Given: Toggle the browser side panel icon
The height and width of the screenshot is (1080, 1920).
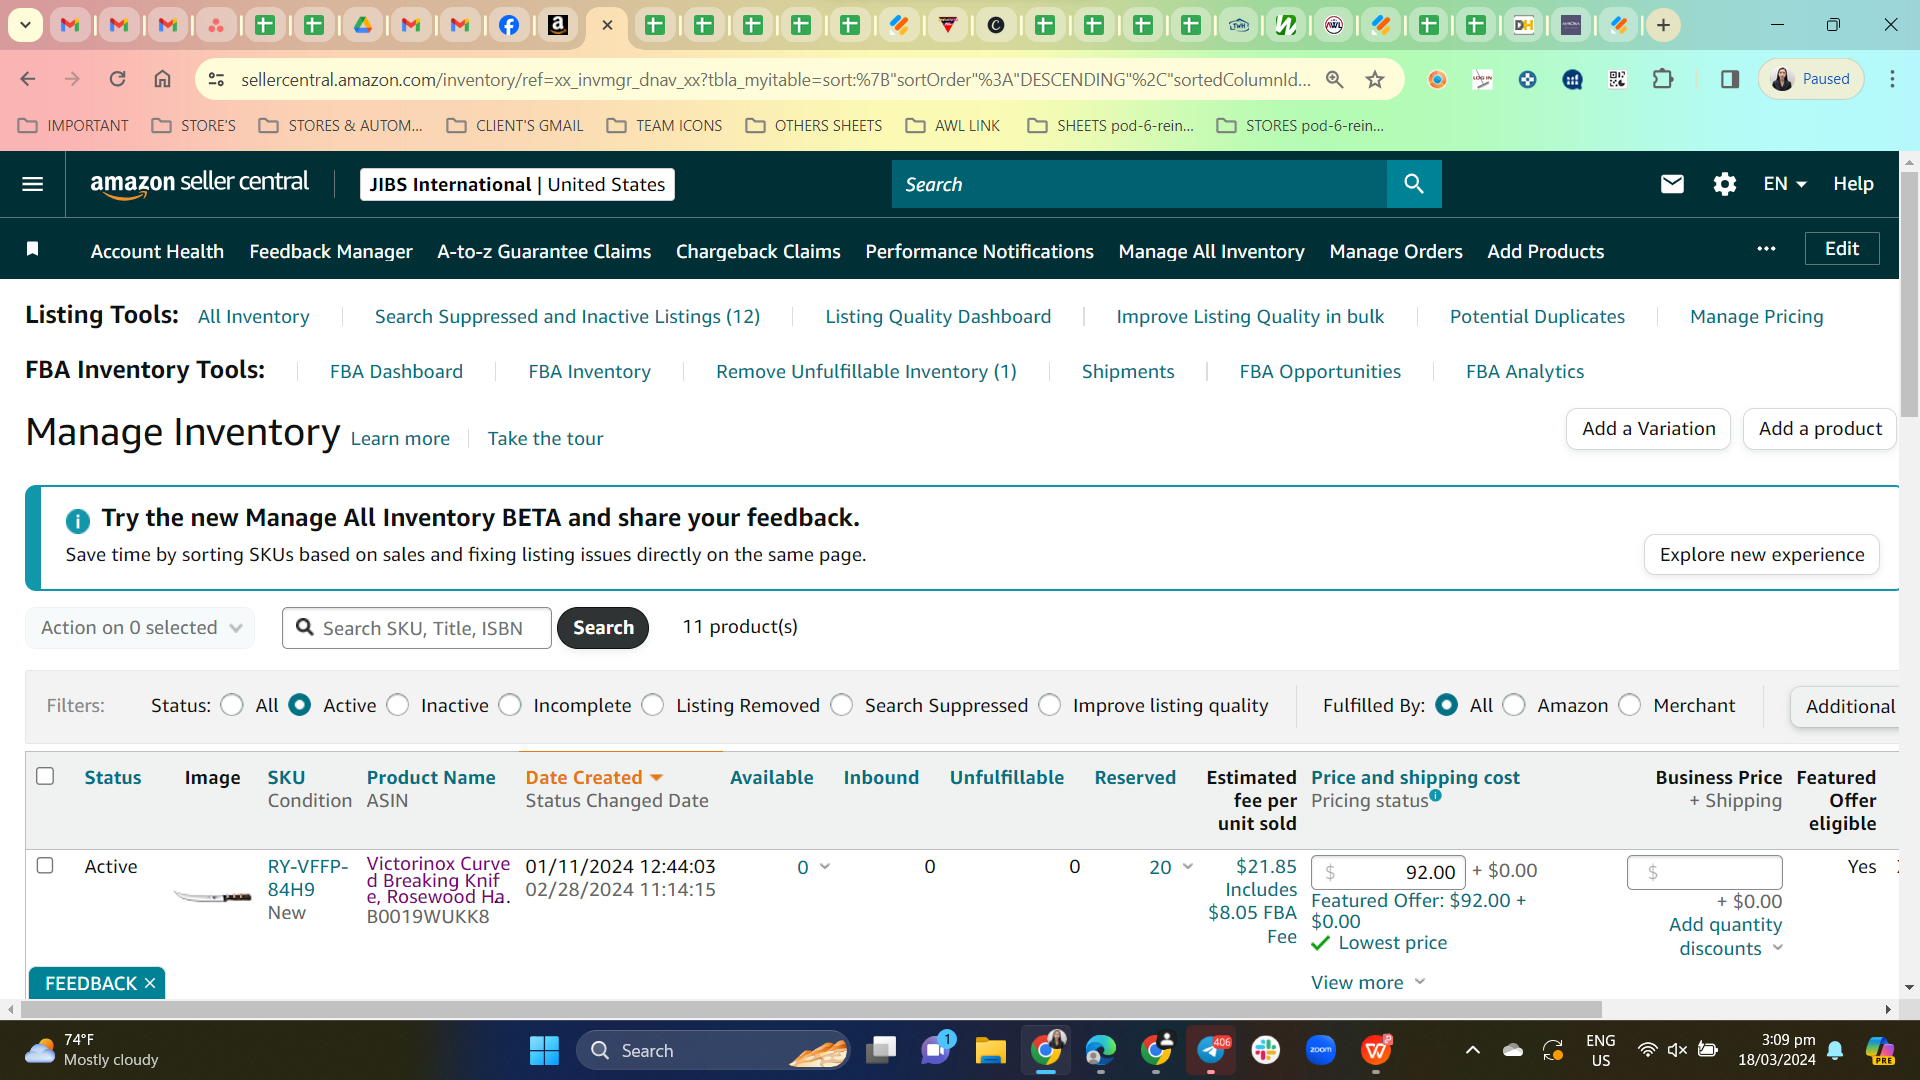Looking at the screenshot, I should [1730, 79].
